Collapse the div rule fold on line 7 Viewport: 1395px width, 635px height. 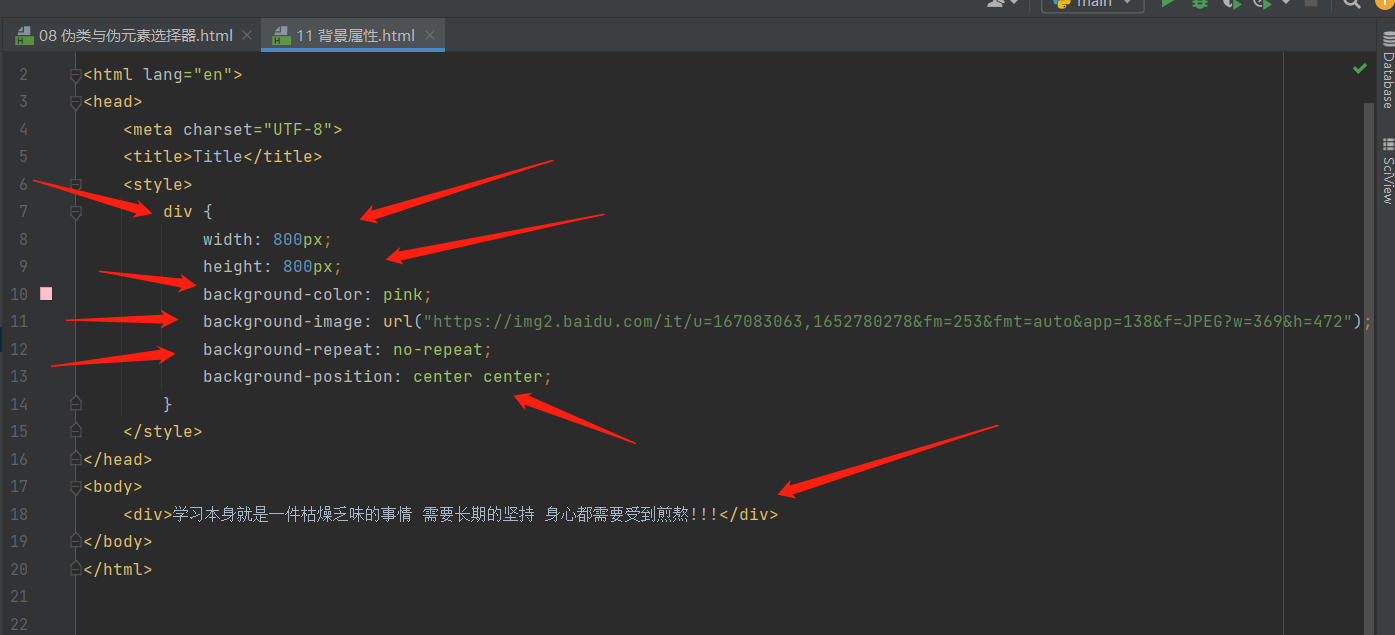pyautogui.click(x=75, y=212)
